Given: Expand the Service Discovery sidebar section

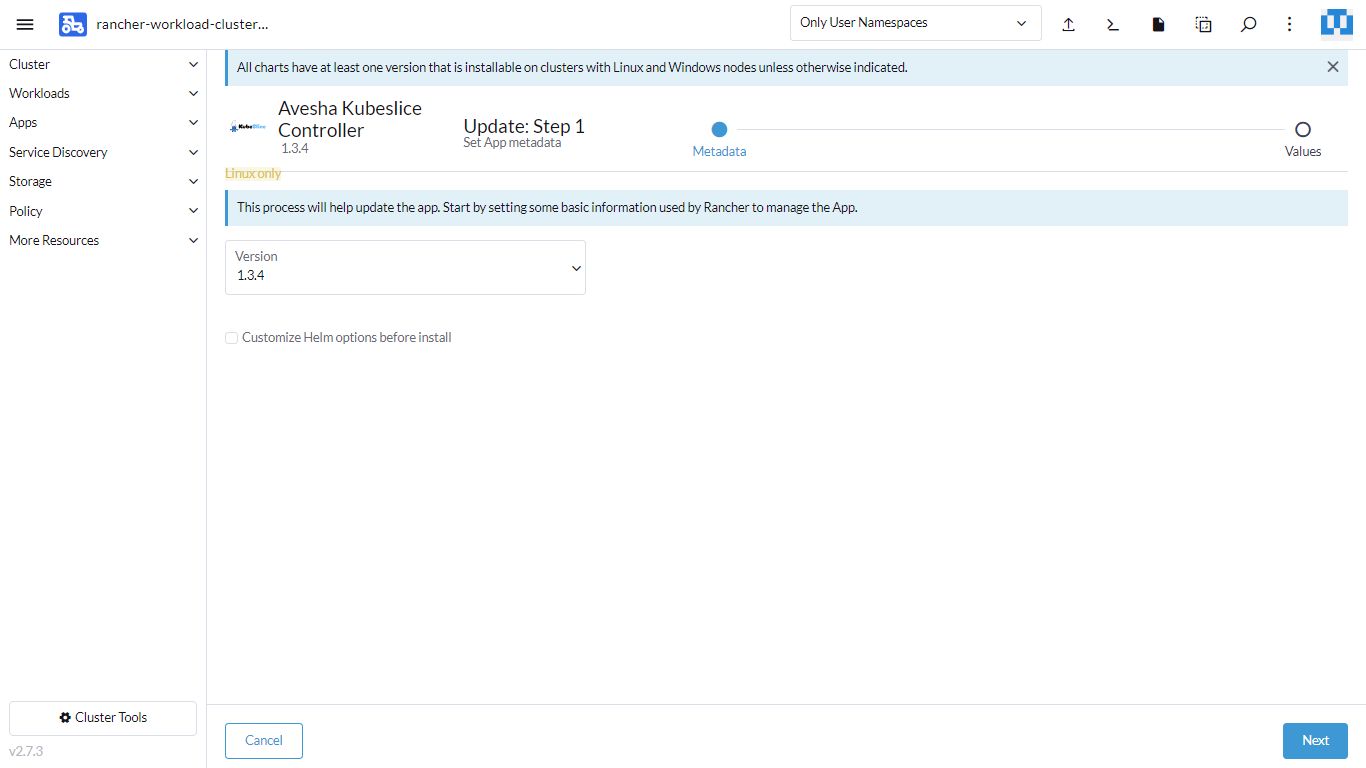Looking at the screenshot, I should pos(103,152).
